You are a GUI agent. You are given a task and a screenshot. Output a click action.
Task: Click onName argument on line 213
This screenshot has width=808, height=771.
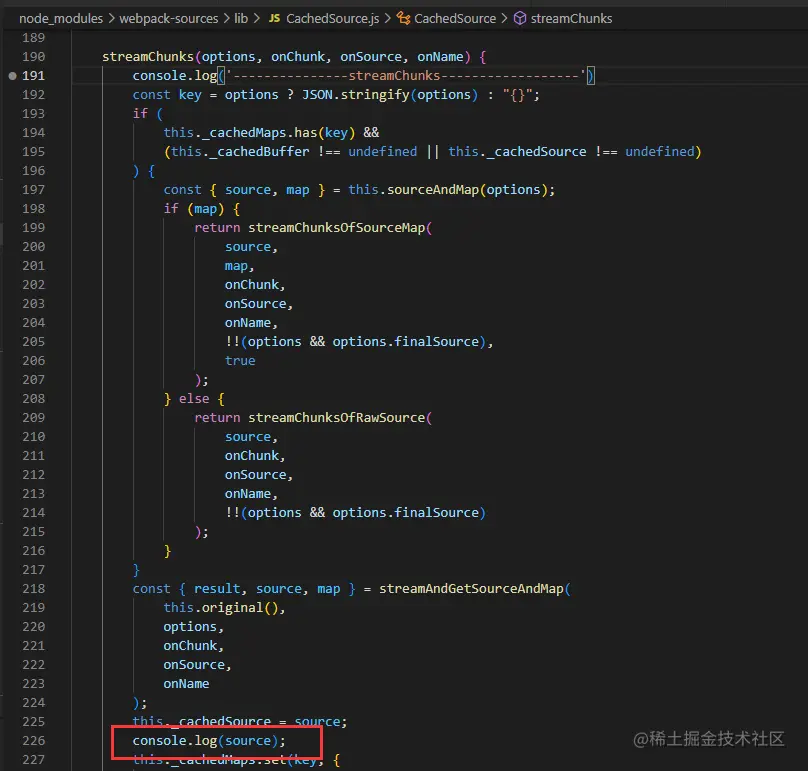(x=247, y=494)
